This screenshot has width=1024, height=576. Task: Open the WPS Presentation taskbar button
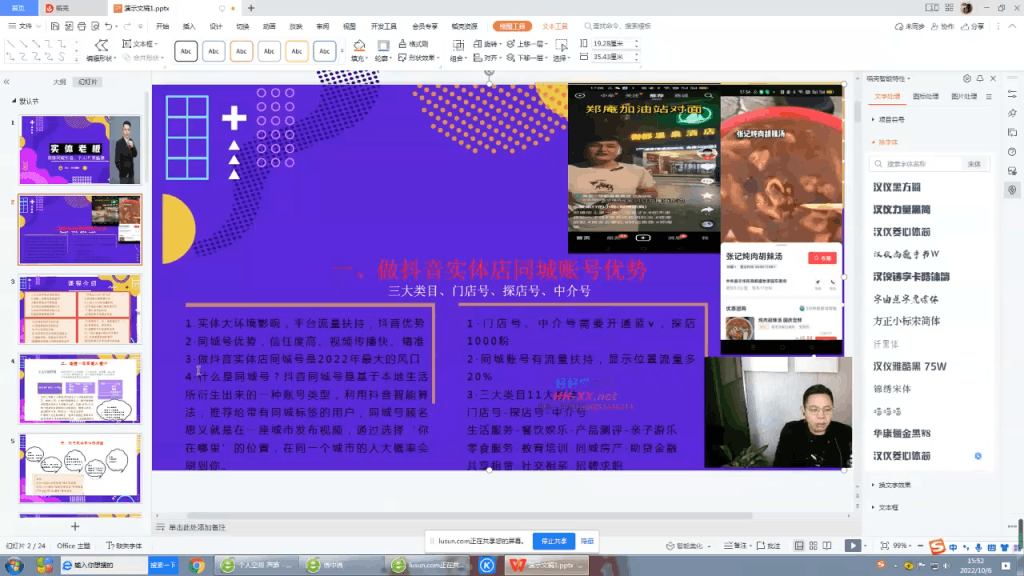pos(546,565)
